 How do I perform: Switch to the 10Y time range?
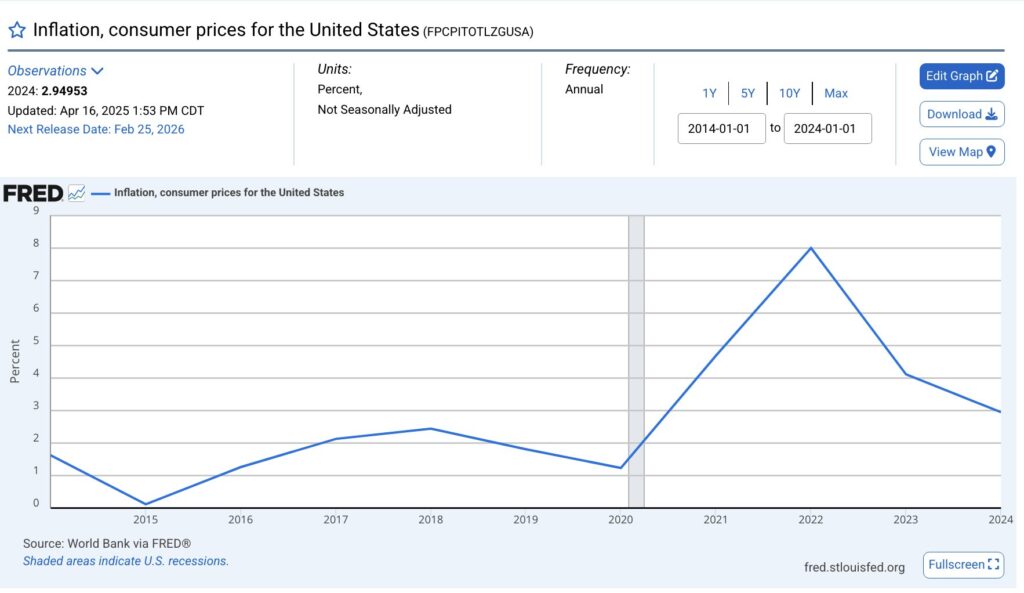(x=789, y=93)
